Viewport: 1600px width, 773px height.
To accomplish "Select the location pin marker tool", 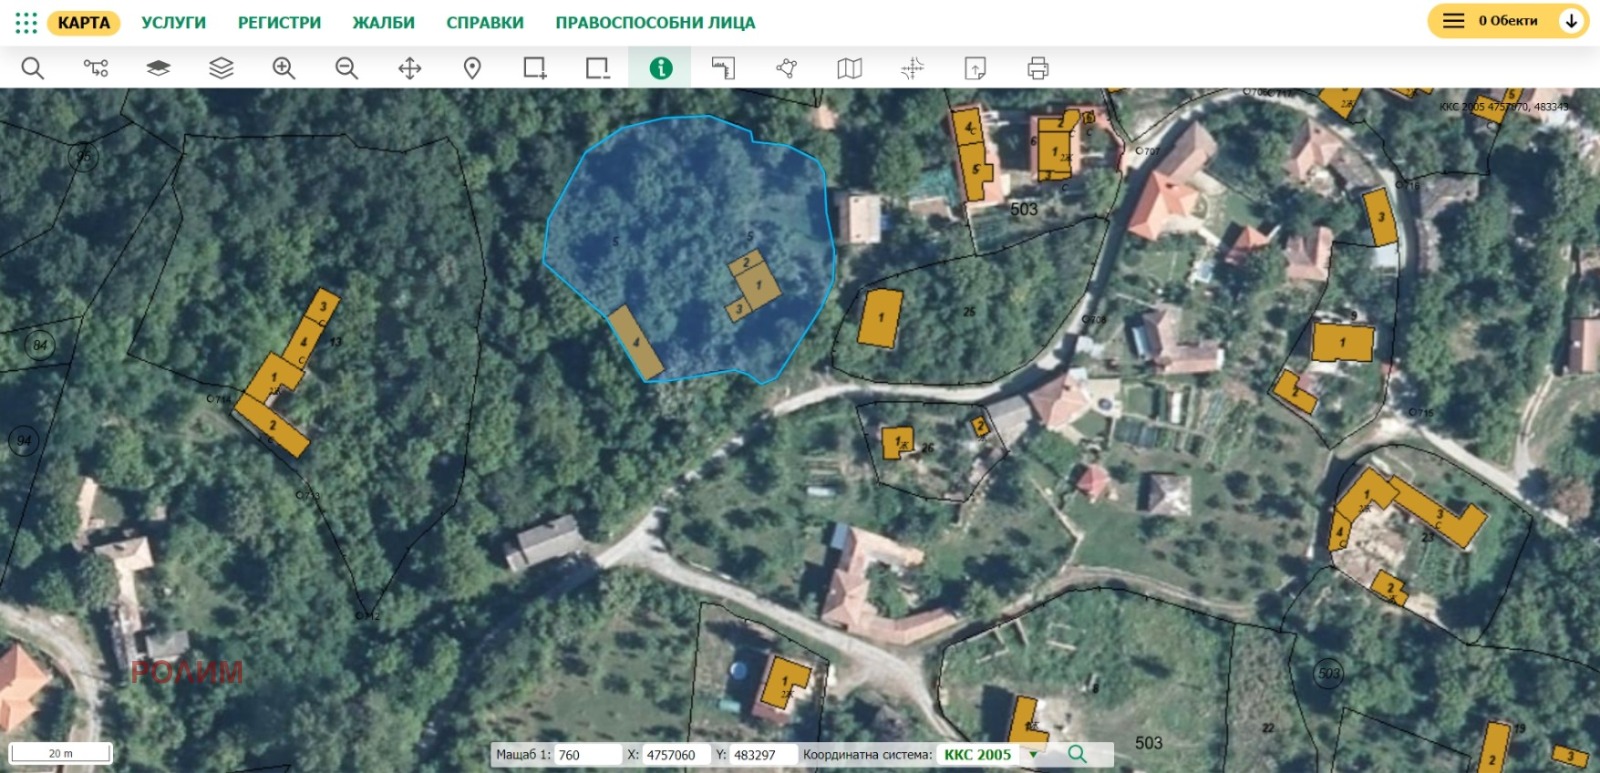I will (472, 68).
